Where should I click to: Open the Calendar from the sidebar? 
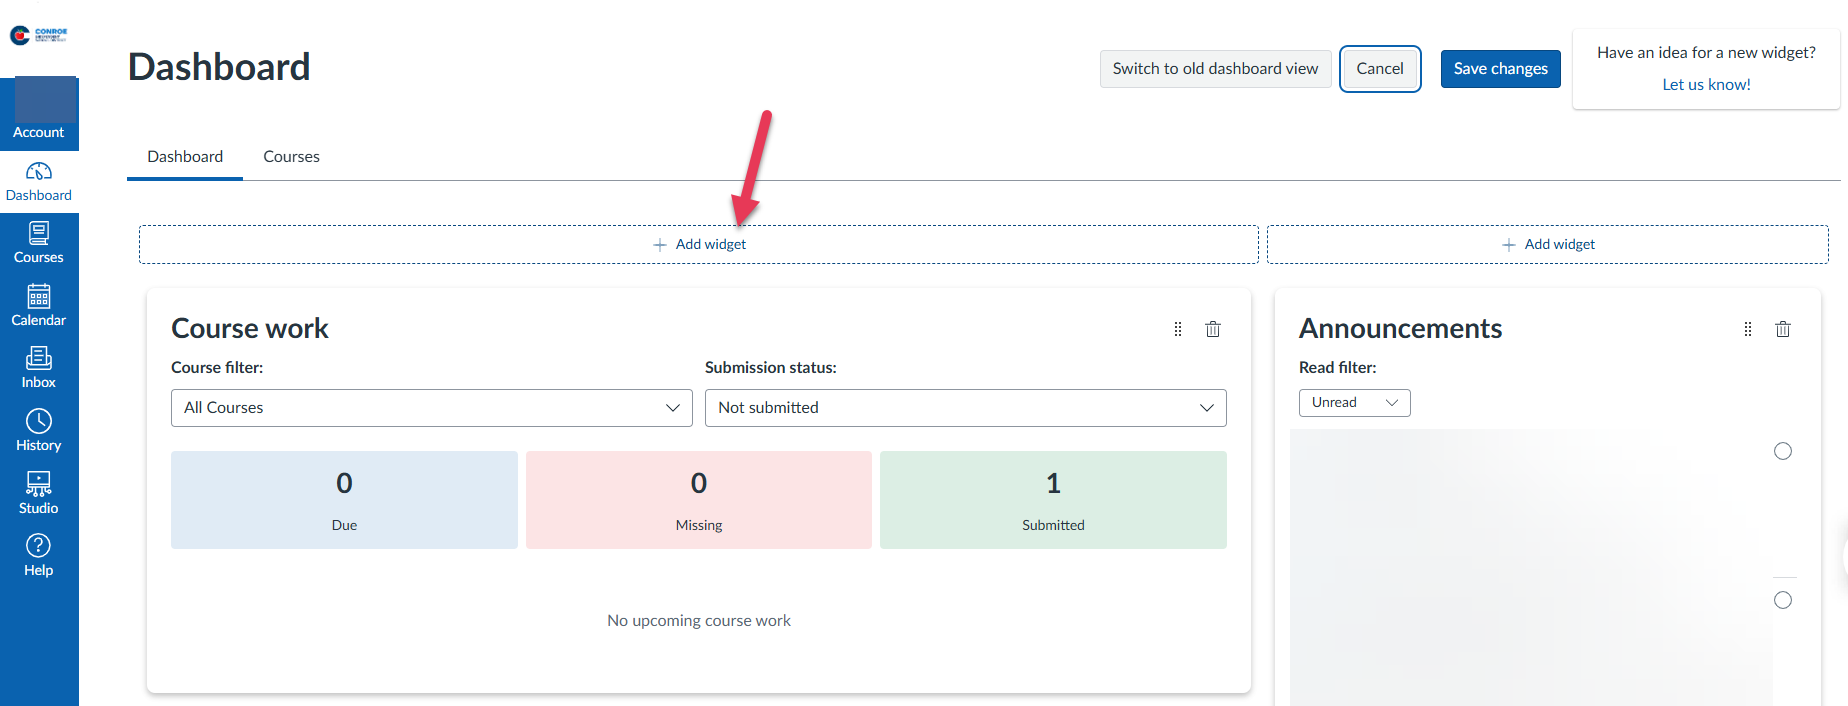point(38,305)
